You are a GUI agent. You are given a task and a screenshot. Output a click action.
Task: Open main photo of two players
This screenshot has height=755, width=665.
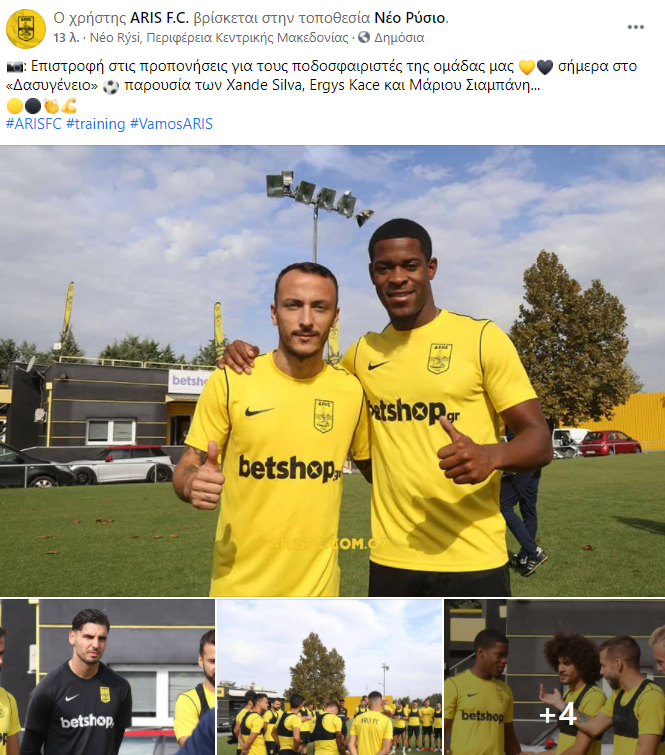point(332,371)
